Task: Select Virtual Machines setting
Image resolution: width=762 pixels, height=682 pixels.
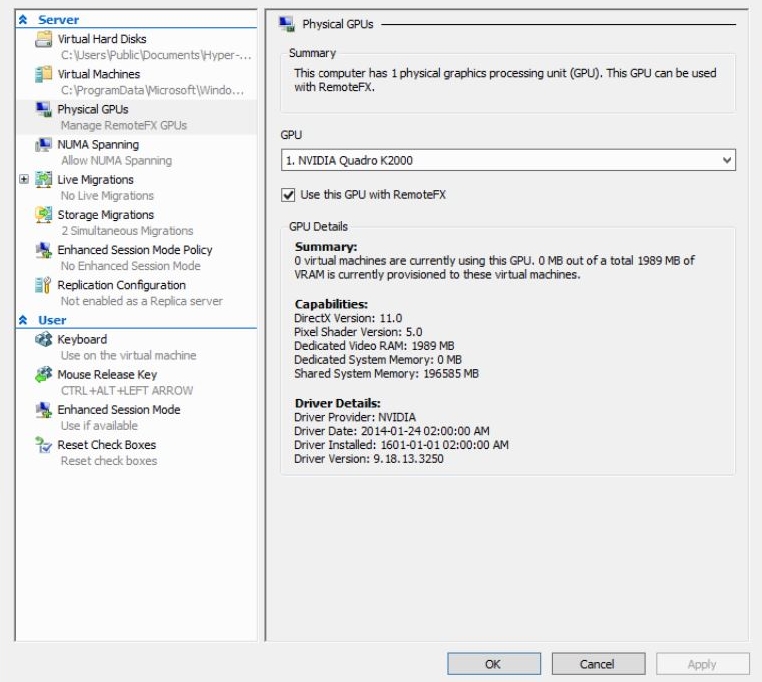Action: (99, 74)
